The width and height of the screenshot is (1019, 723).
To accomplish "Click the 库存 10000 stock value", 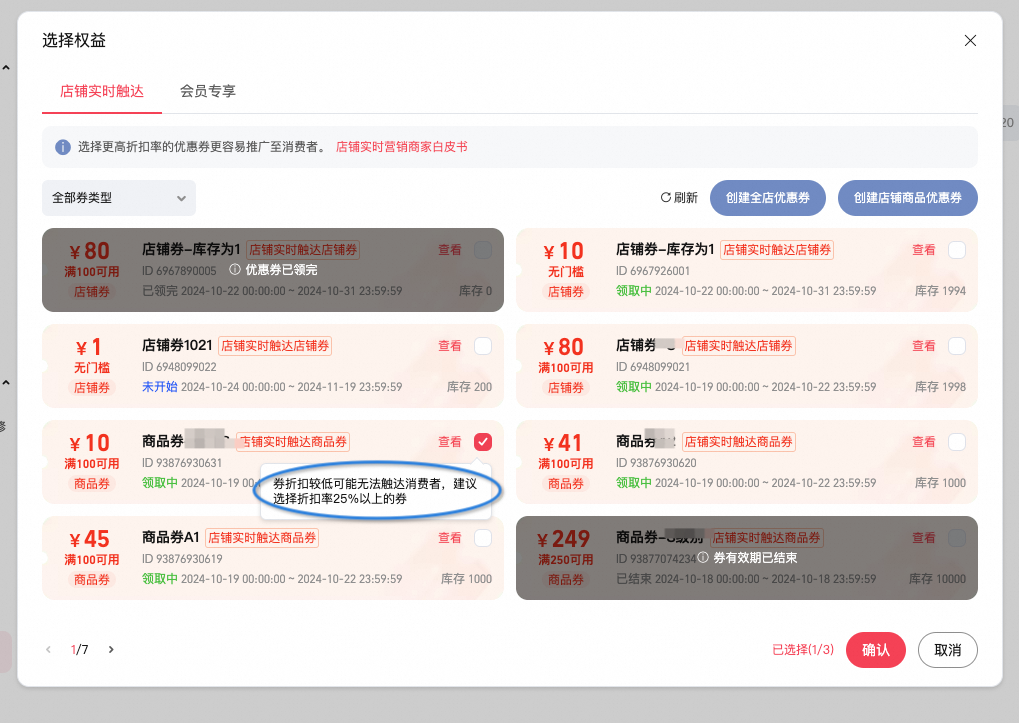I will click(x=937, y=578).
